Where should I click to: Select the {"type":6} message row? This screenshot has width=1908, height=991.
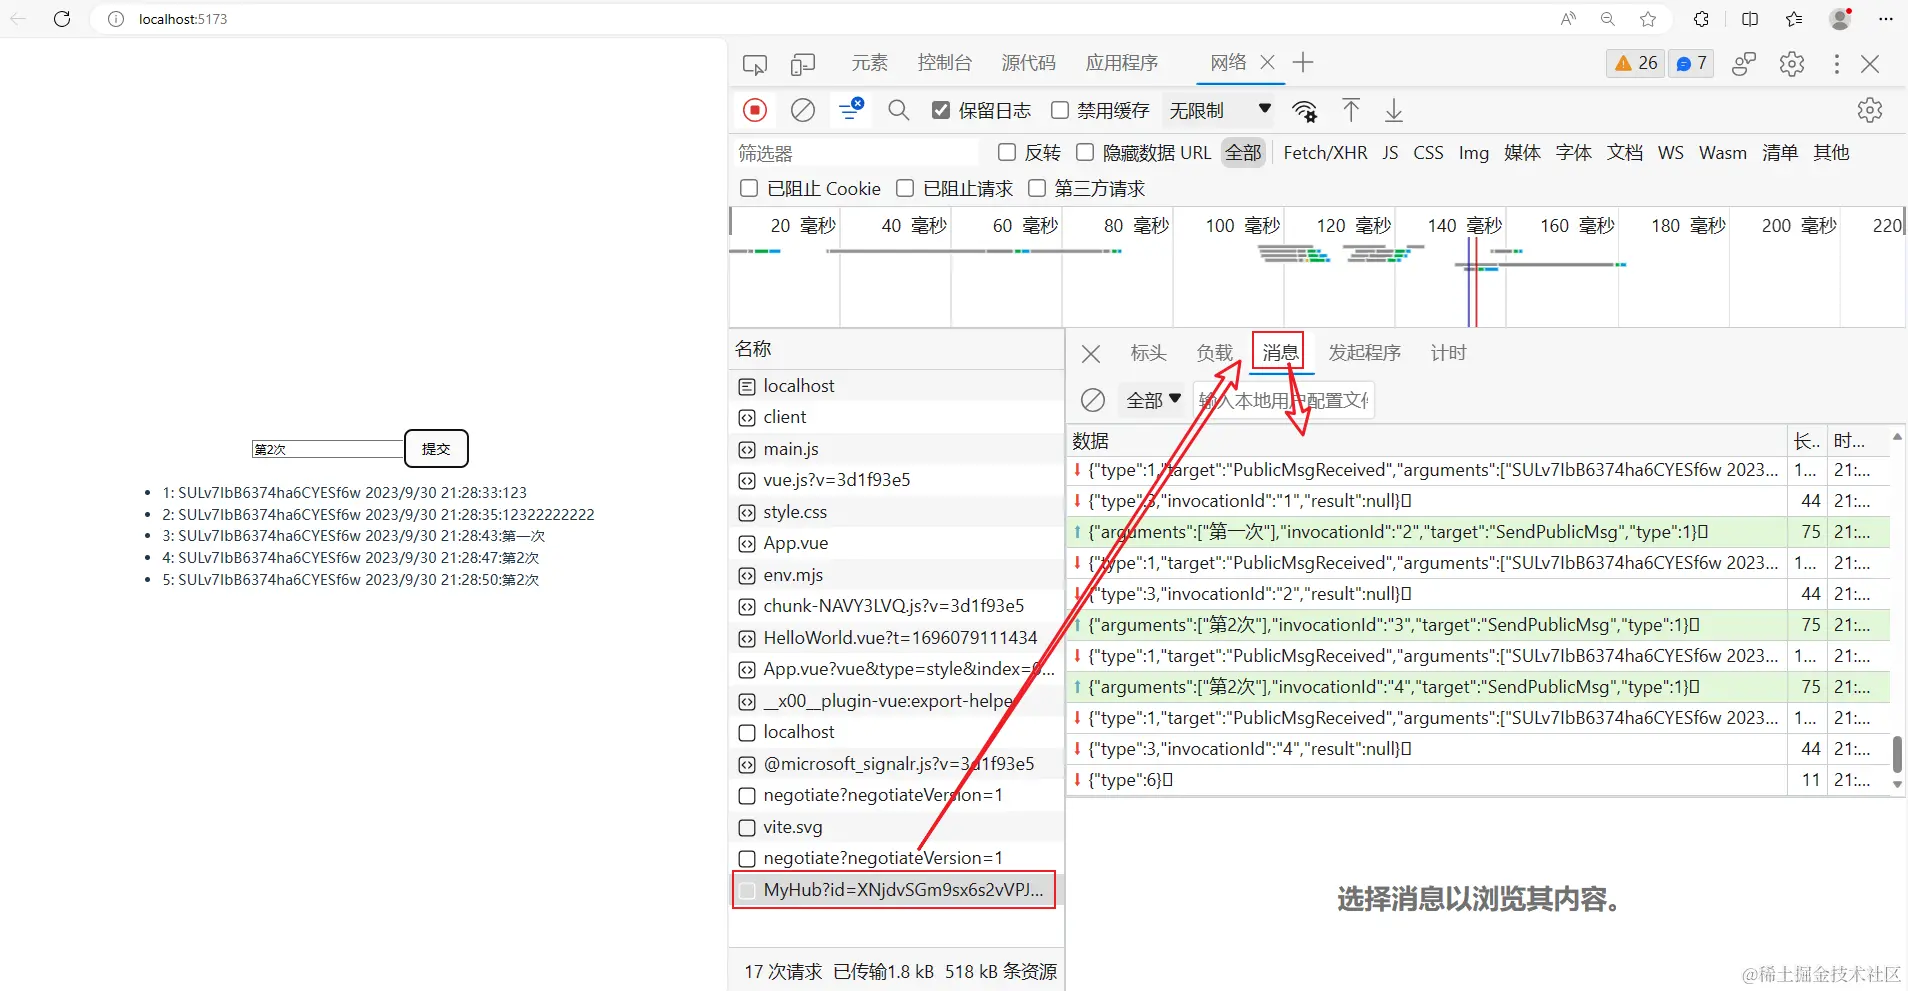[x=1478, y=780]
